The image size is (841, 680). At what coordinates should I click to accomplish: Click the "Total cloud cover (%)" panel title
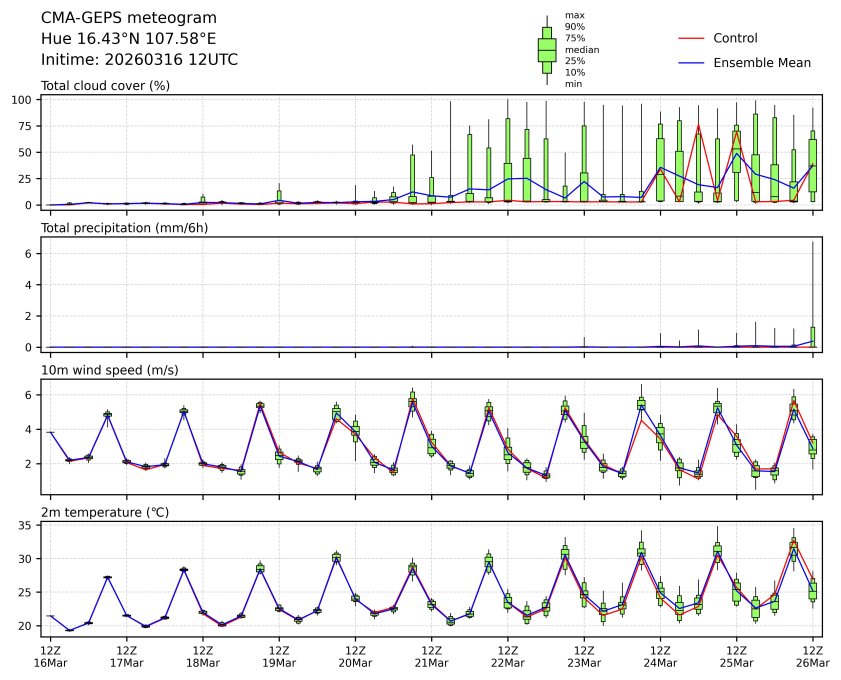click(x=105, y=85)
